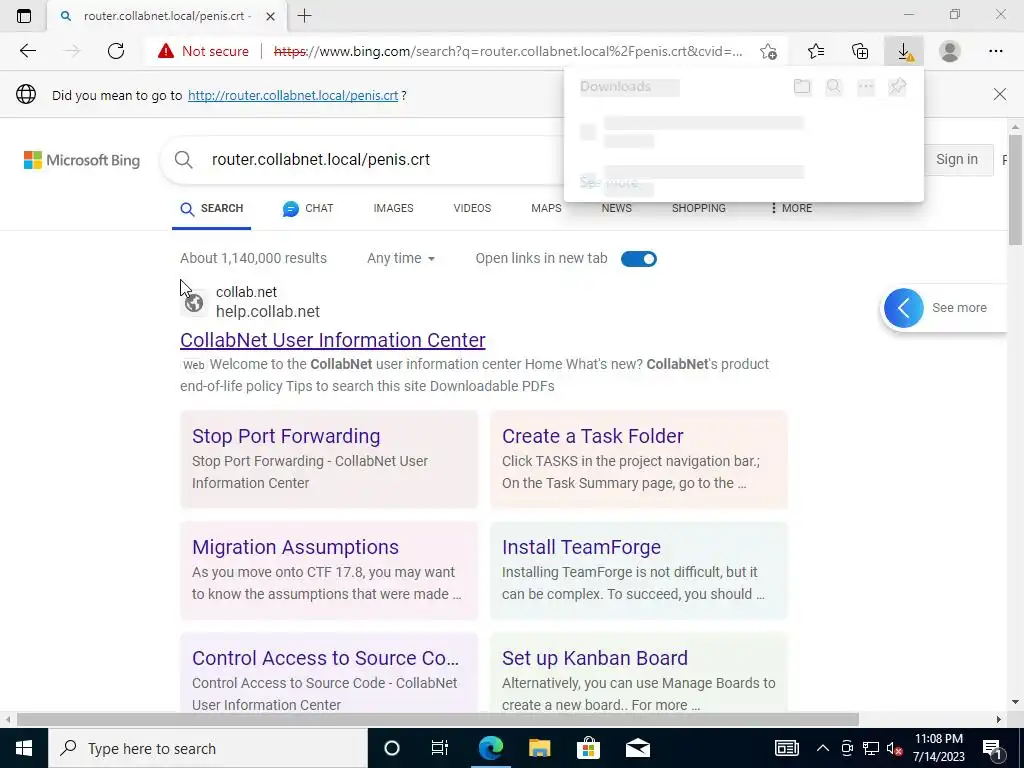This screenshot has height=768, width=1024.
Task: Click the search magnifier in Bing box
Action: [x=184, y=160]
